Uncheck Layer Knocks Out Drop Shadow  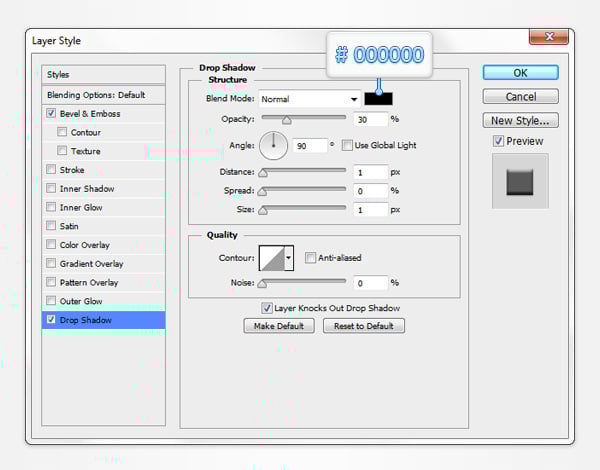coord(267,308)
